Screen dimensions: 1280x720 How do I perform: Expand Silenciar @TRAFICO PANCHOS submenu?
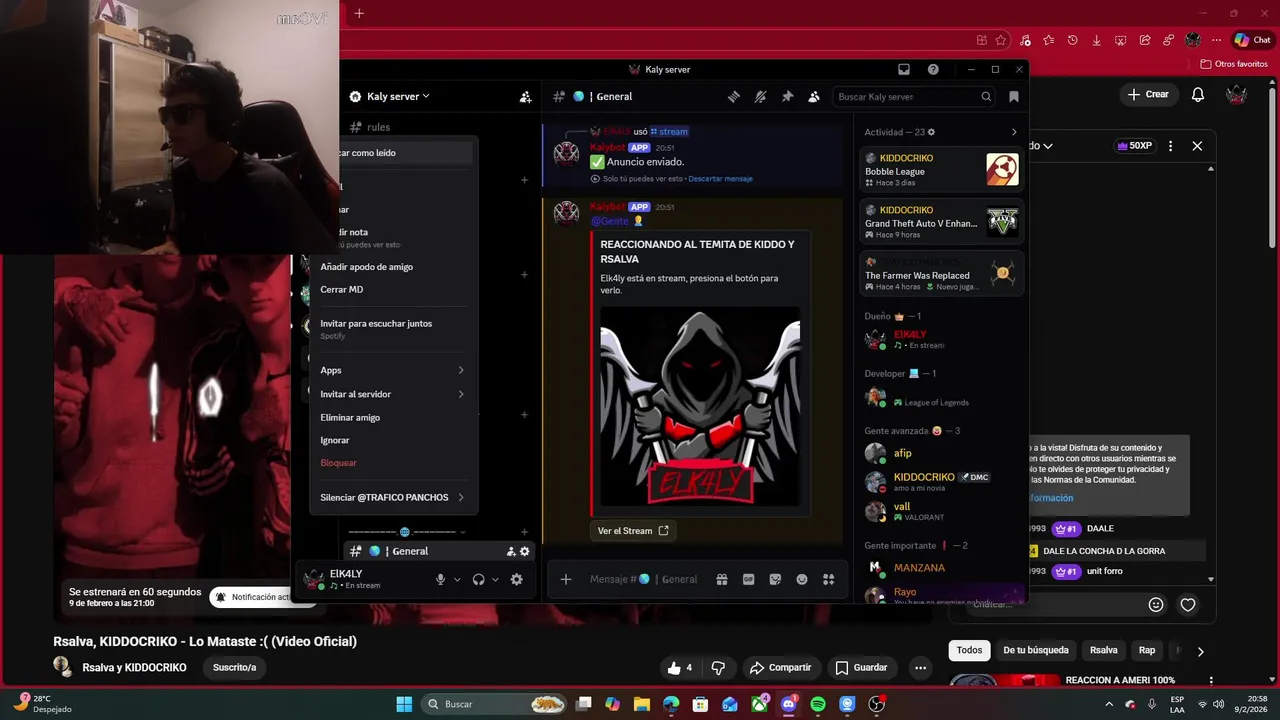coord(392,497)
